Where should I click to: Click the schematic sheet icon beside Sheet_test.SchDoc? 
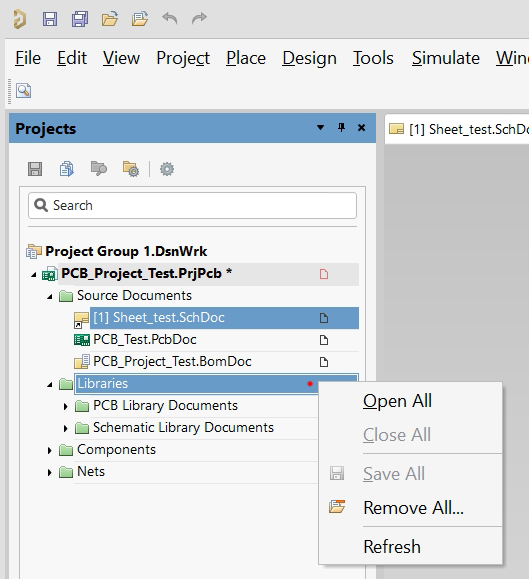81,319
